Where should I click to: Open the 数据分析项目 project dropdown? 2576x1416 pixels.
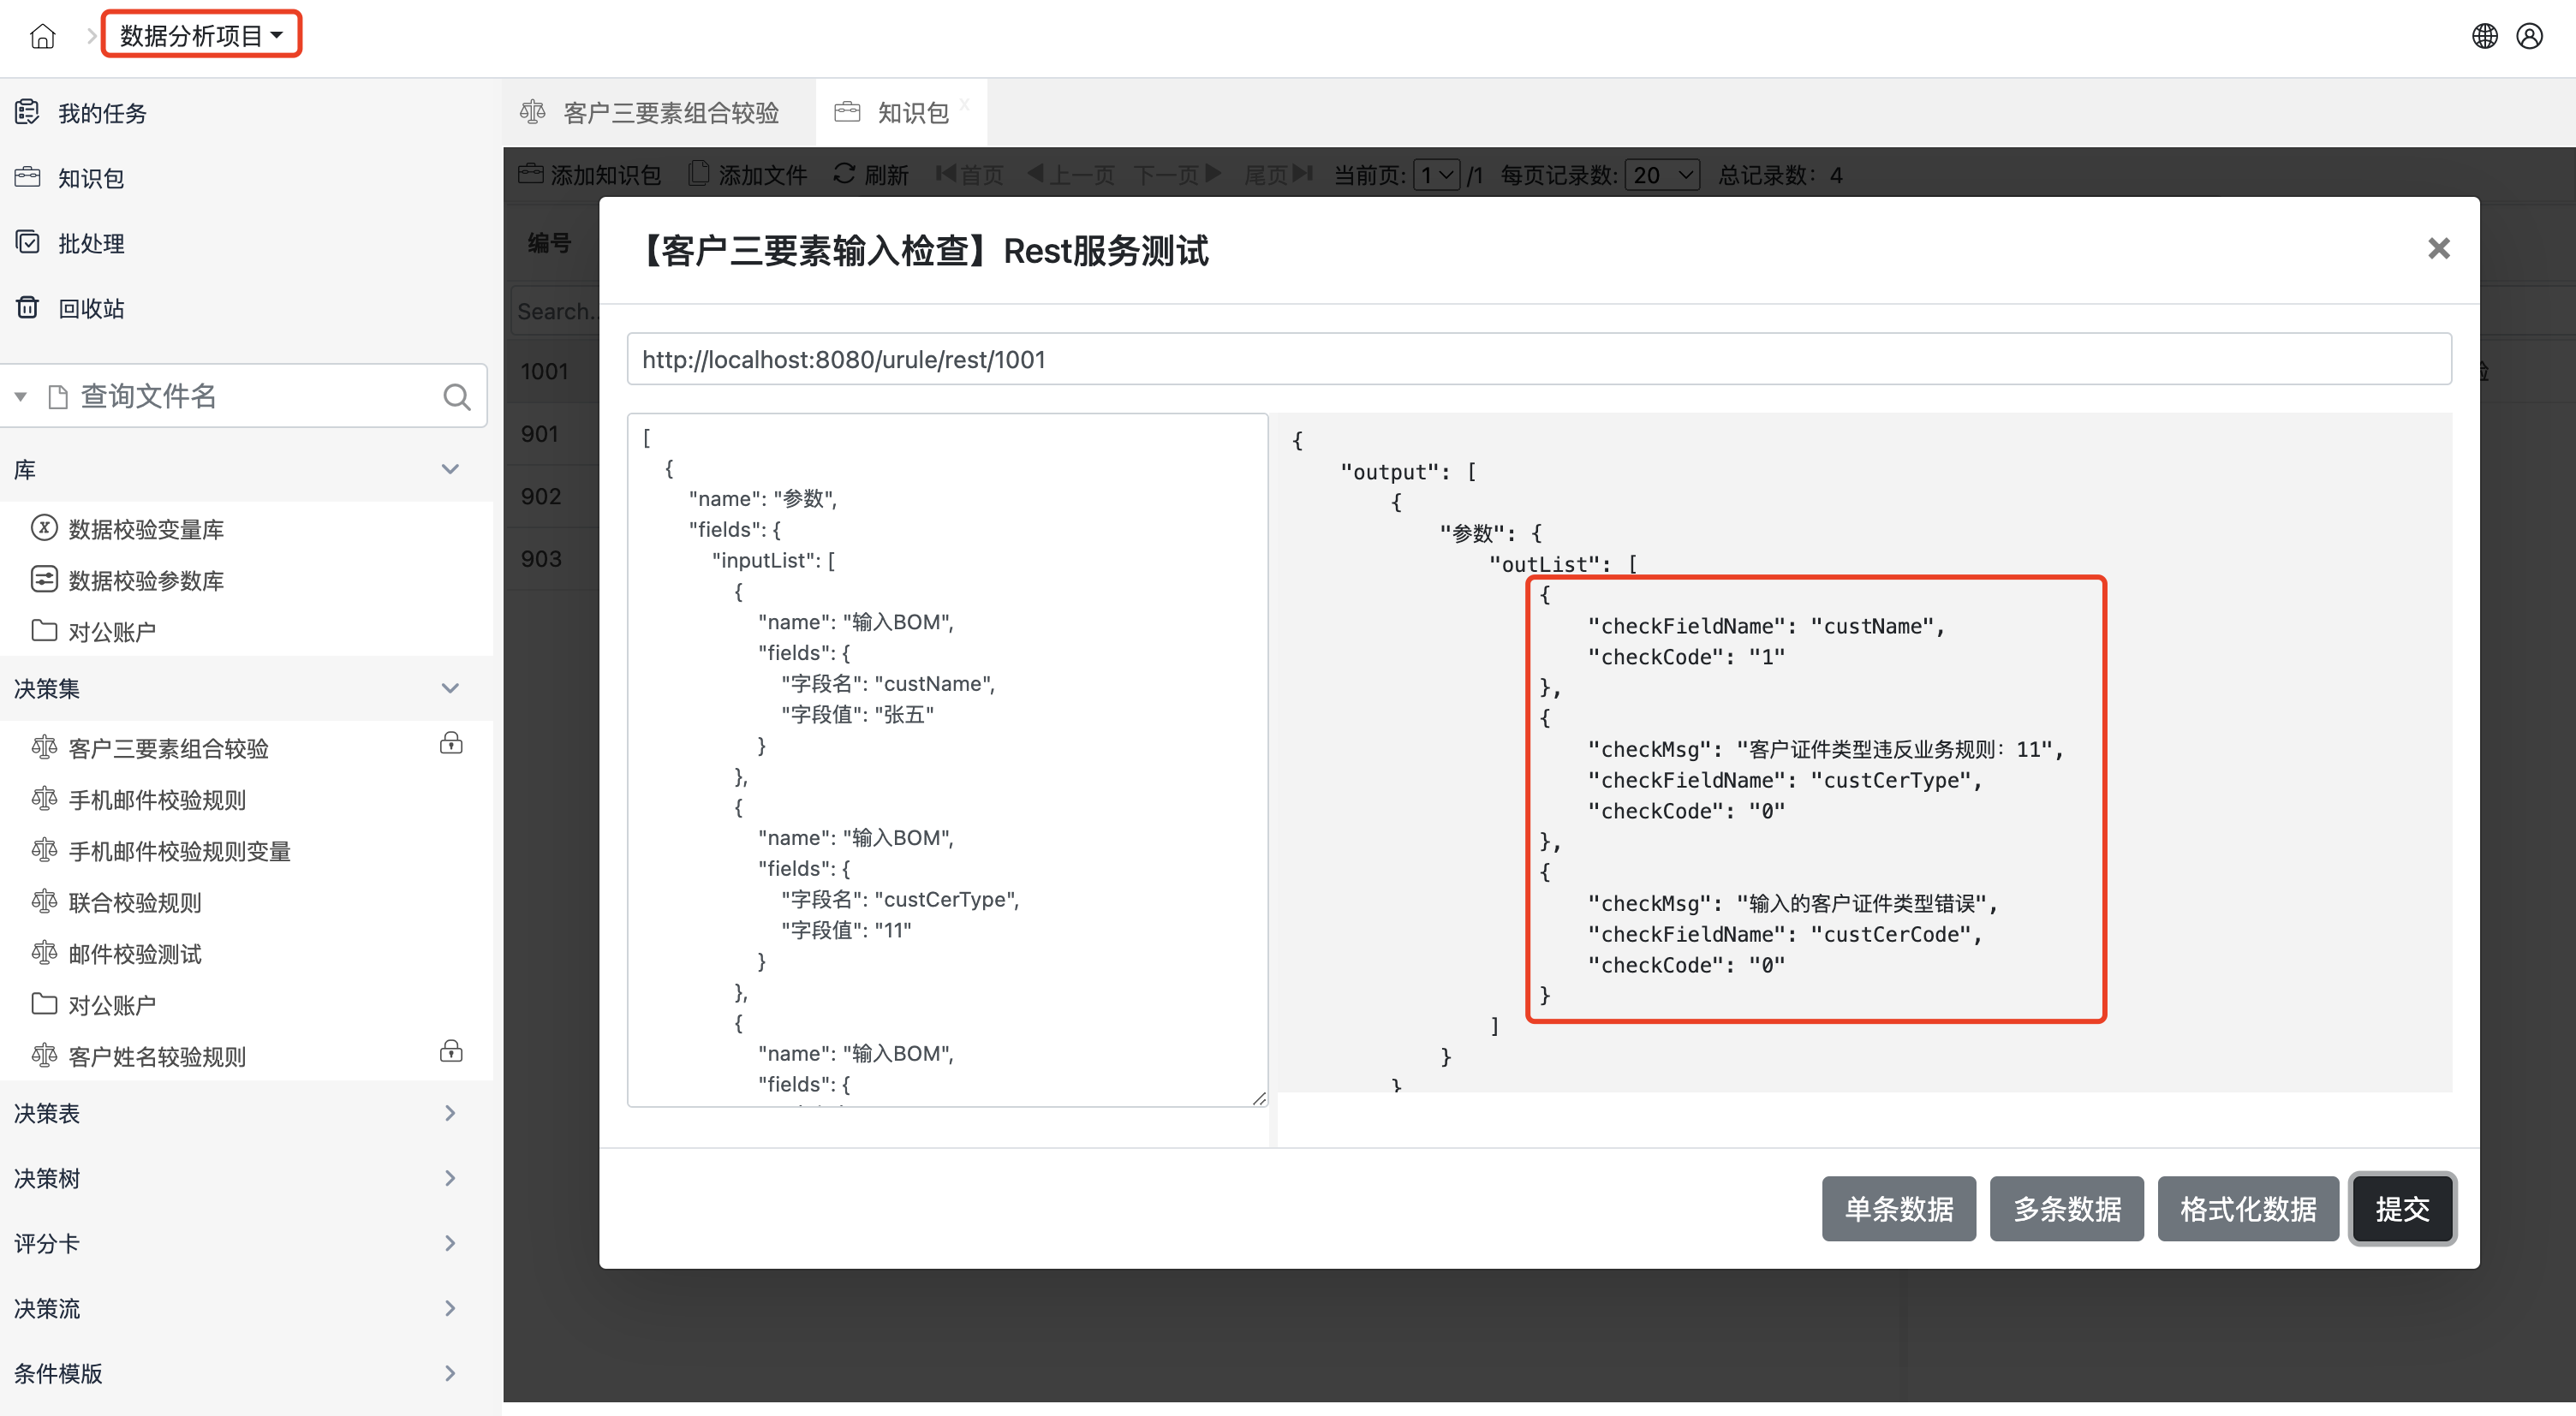(201, 36)
